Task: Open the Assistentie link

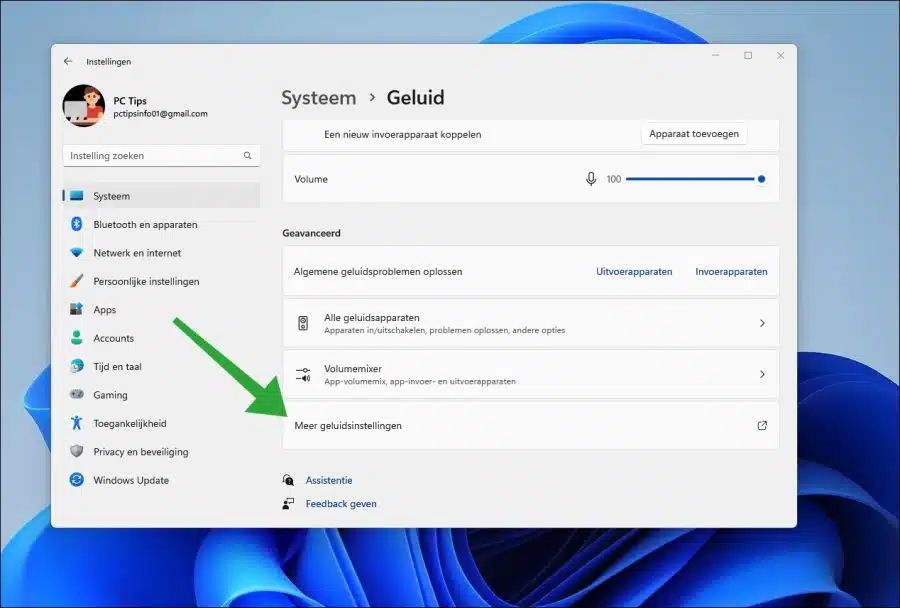Action: click(x=329, y=480)
